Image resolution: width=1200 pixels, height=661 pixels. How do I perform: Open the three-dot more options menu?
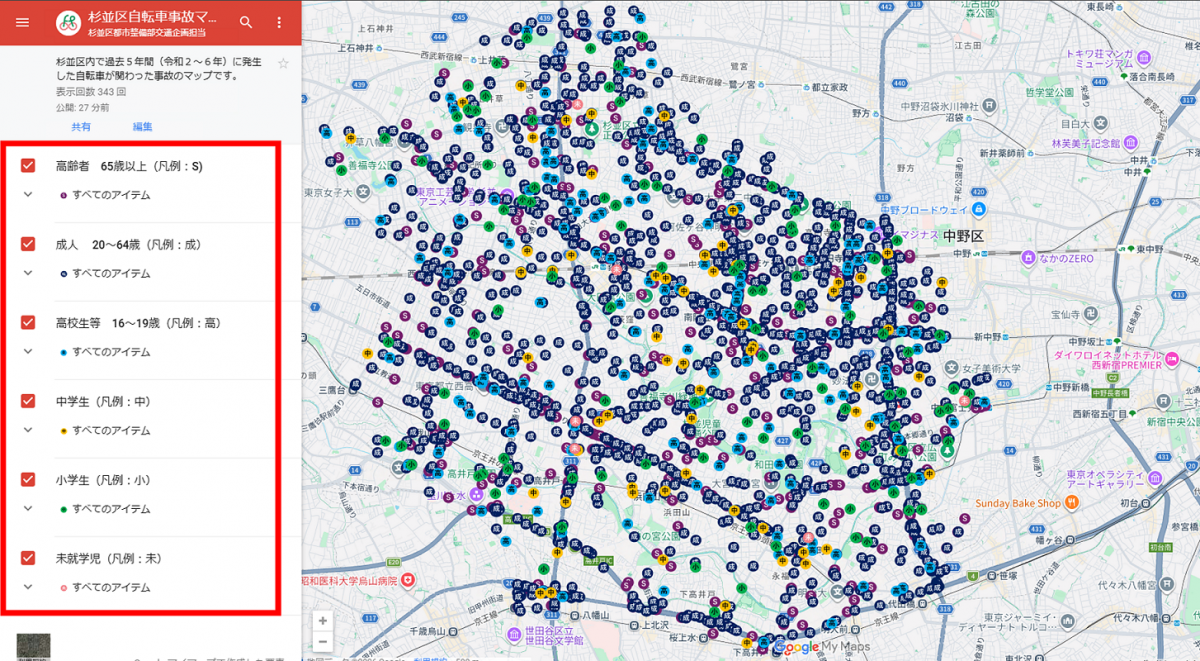(x=279, y=22)
